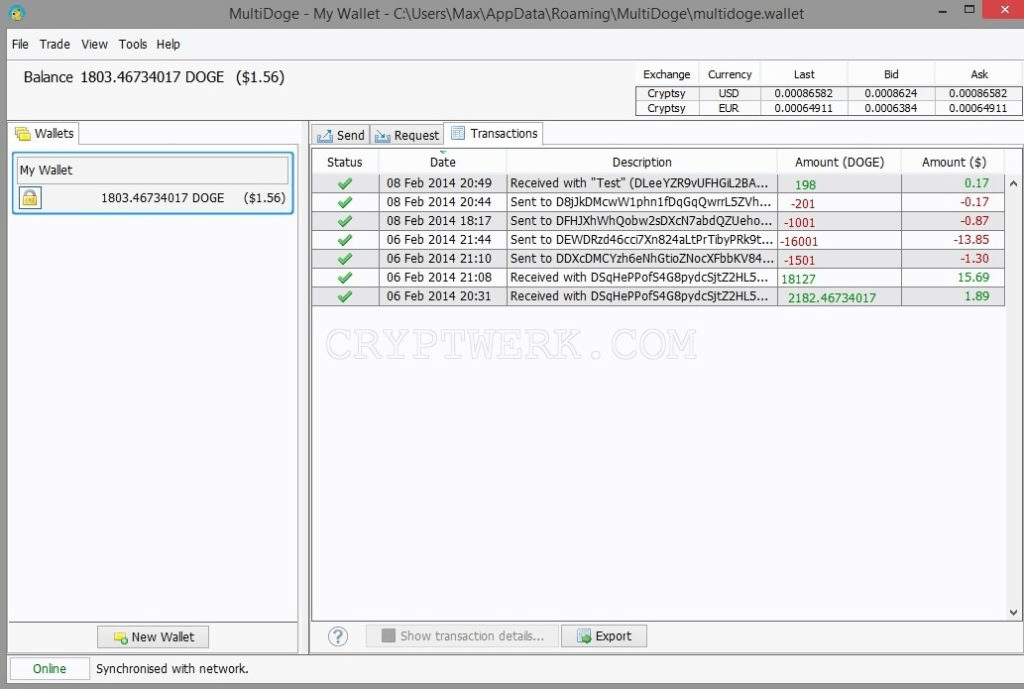Click the Amount (DOGE) column header
The image size is (1024, 689).
pos(838,162)
